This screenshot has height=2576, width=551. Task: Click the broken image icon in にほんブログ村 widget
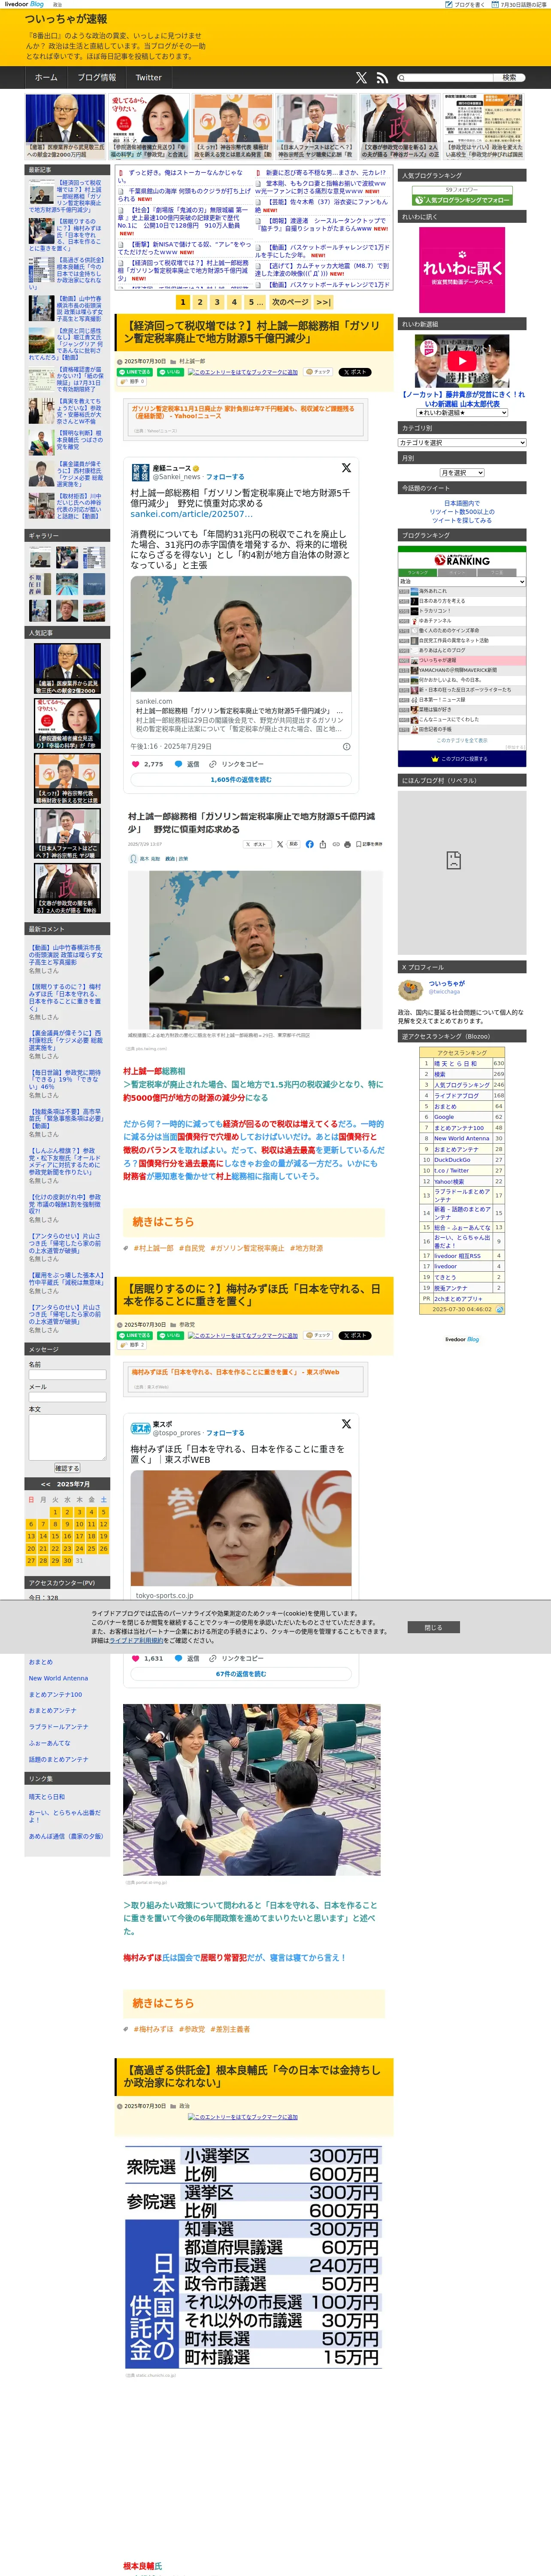(x=453, y=860)
